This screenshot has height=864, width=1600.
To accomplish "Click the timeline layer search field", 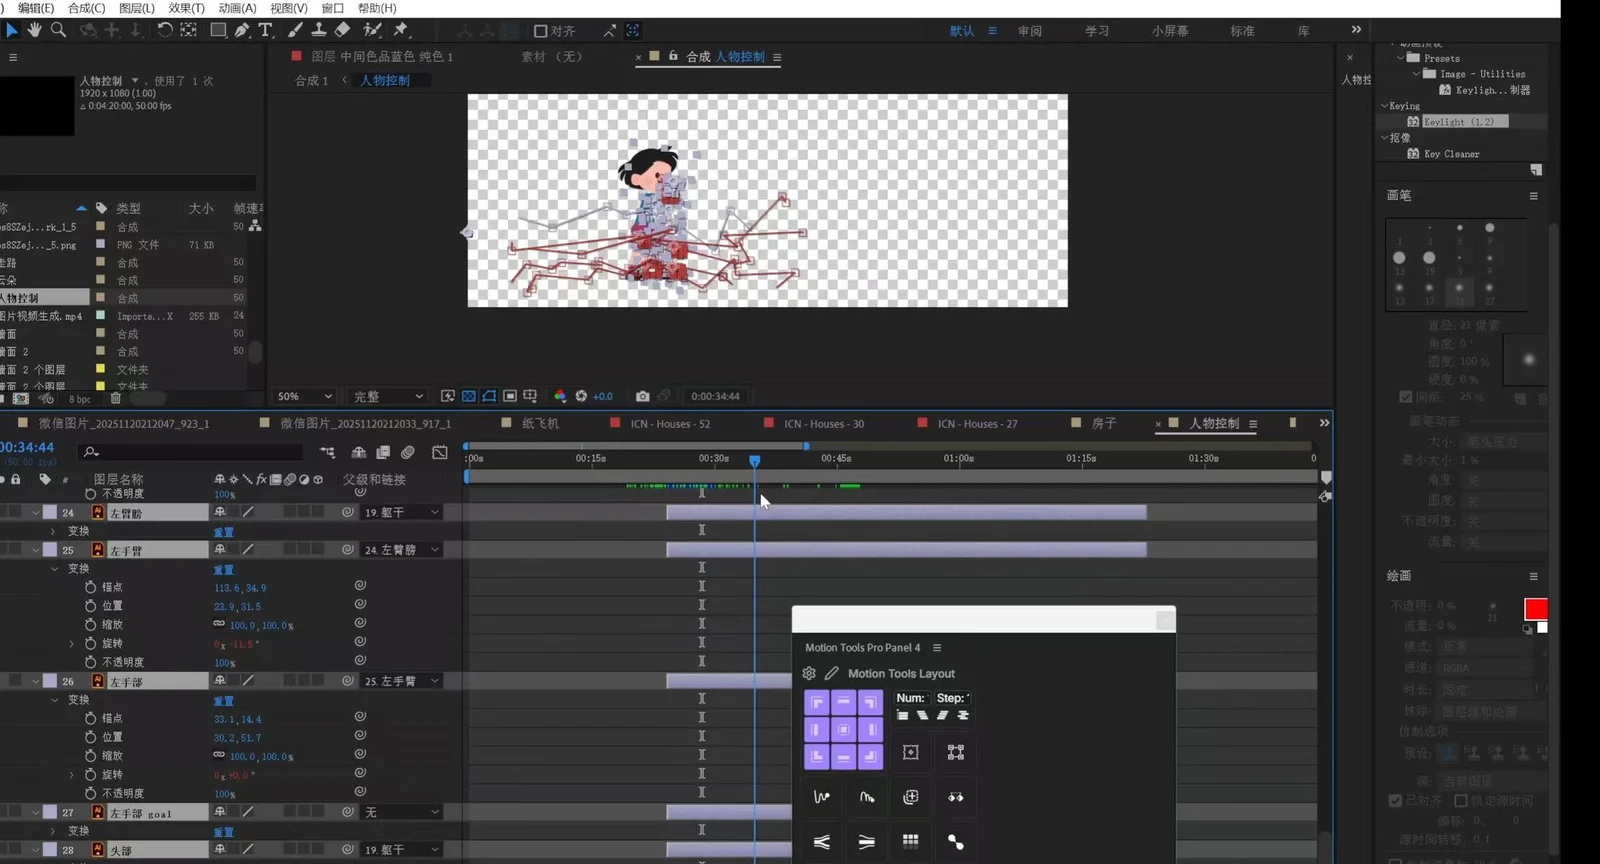I will point(190,452).
